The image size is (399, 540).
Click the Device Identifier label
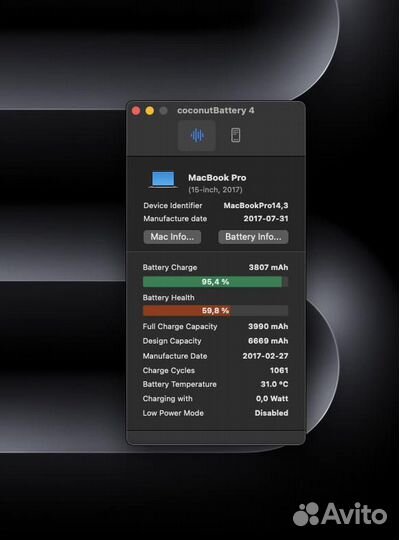[172, 206]
